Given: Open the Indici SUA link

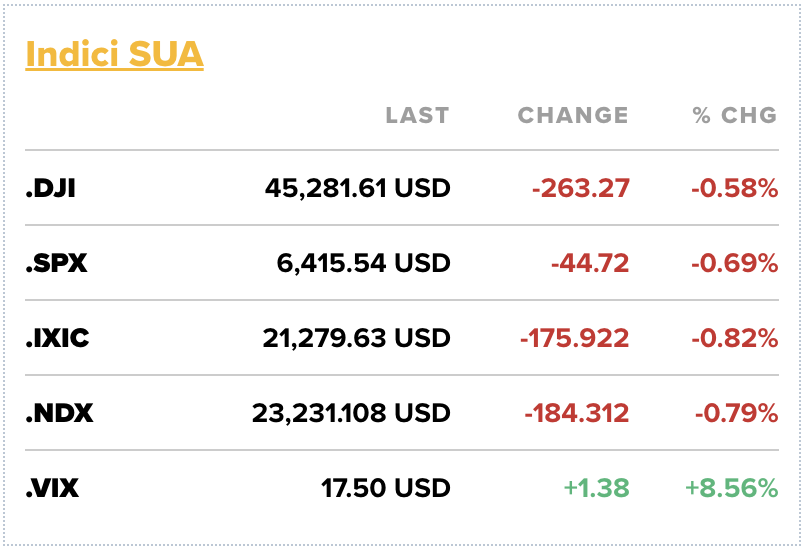Looking at the screenshot, I should [114, 54].
